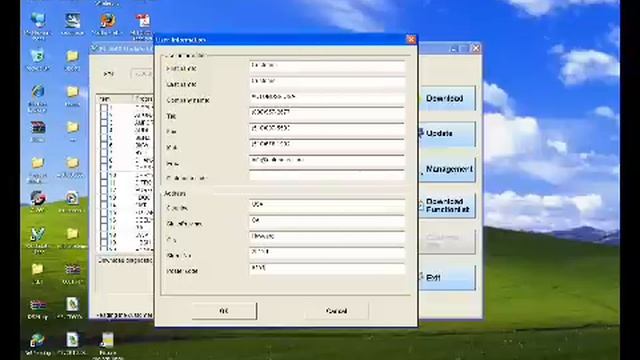Click into the City input field
Screen dimensions: 640x360
tap(327, 238)
